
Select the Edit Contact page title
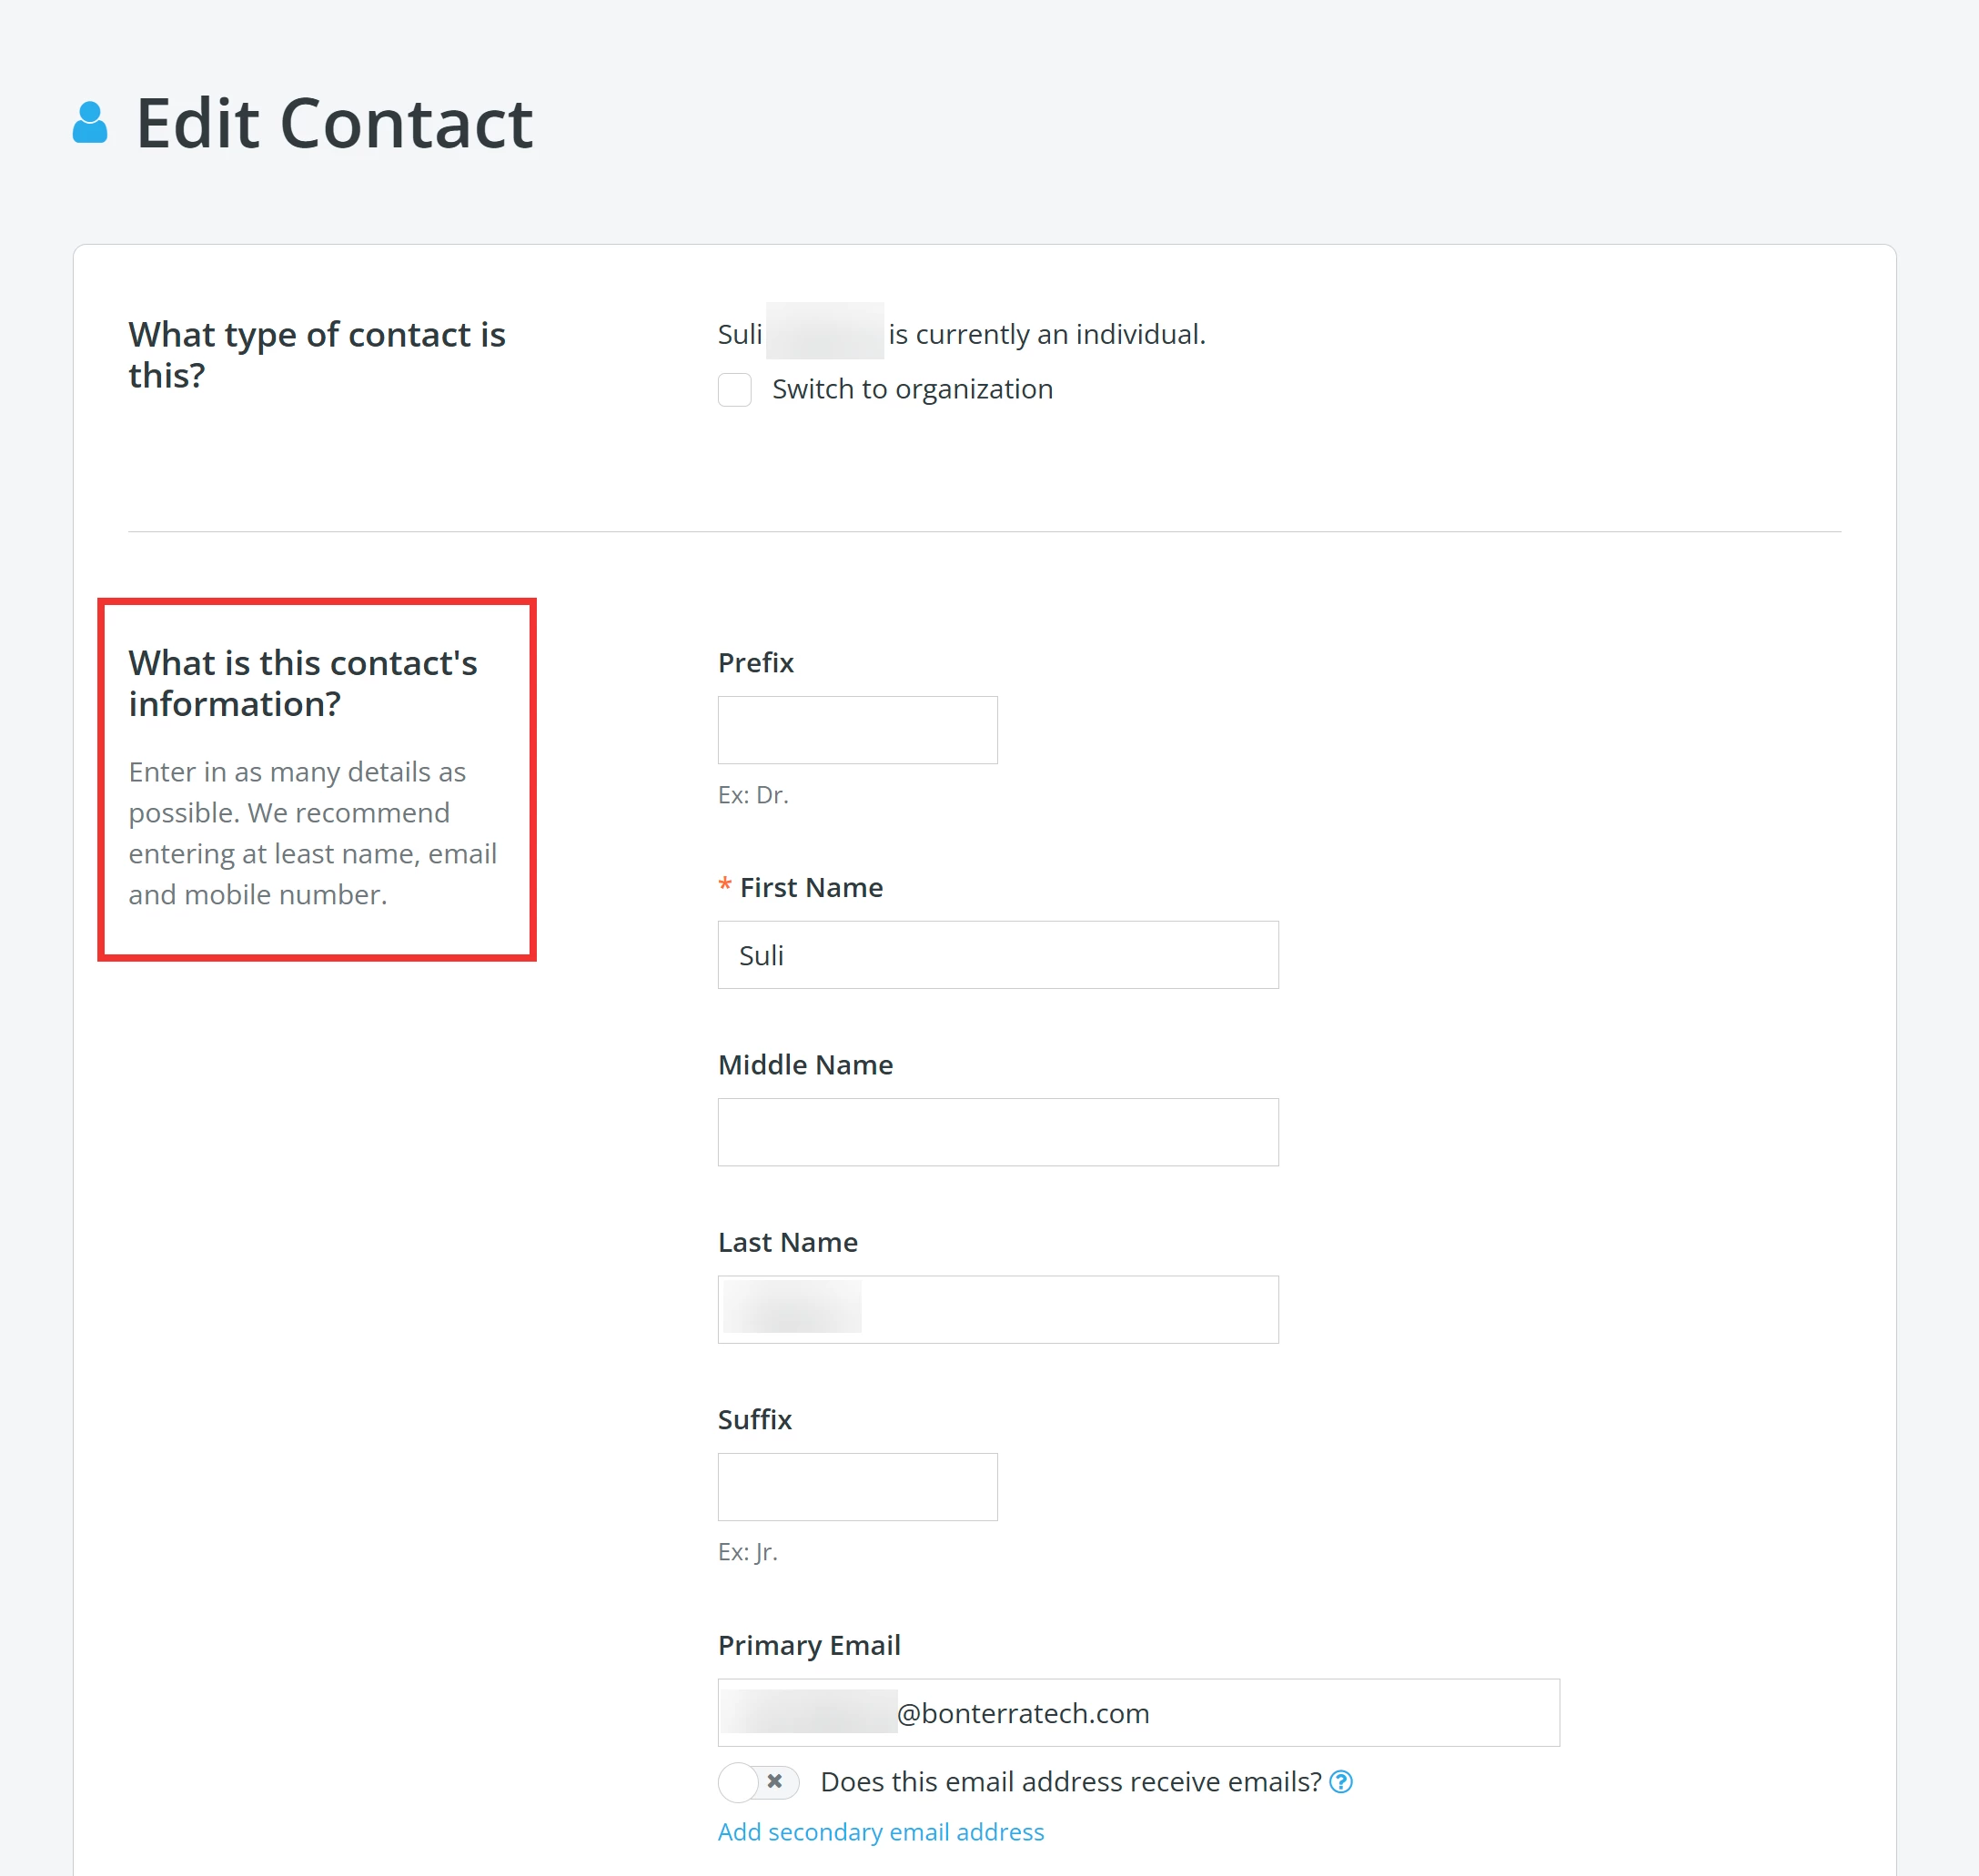click(x=335, y=122)
